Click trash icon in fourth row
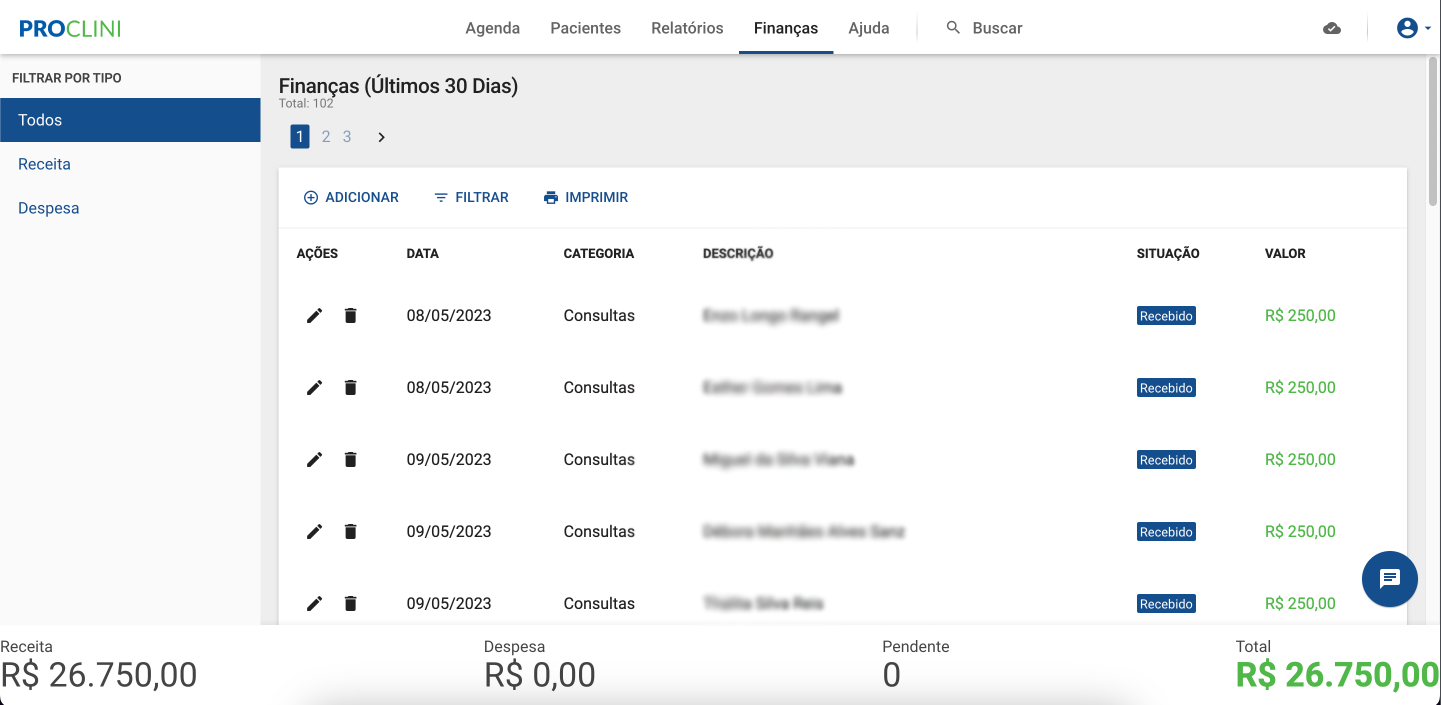 click(x=350, y=532)
